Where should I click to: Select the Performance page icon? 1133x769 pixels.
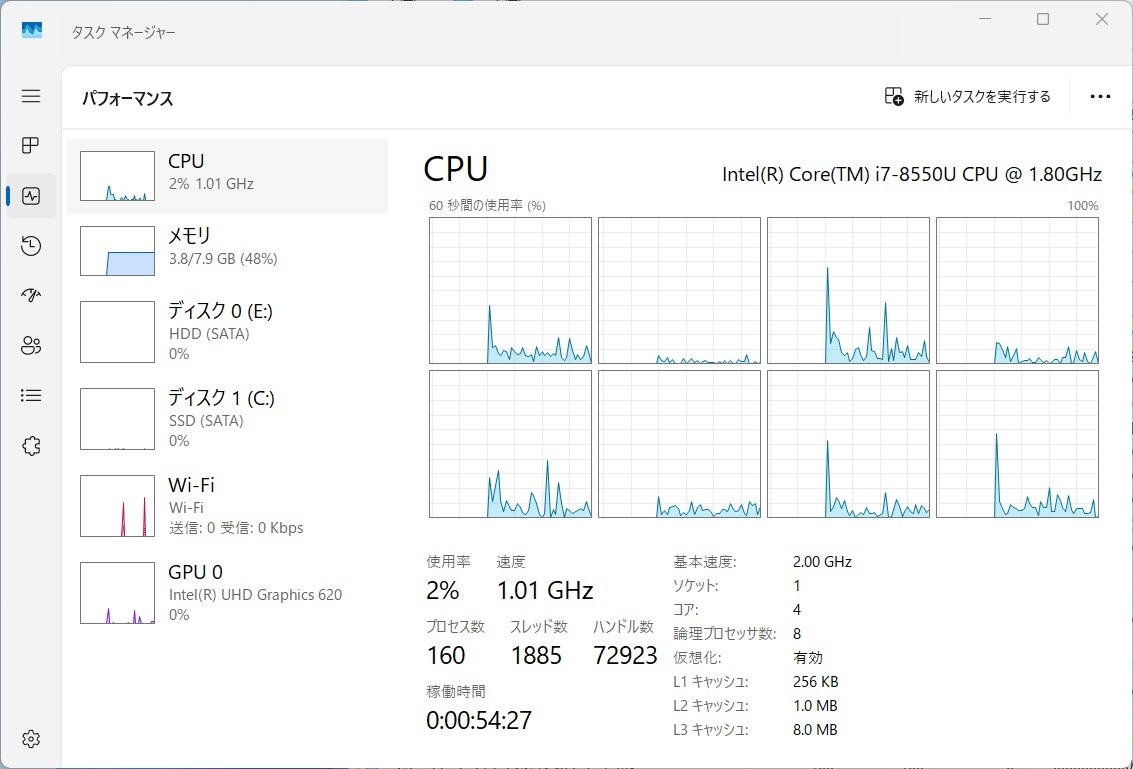[31, 196]
